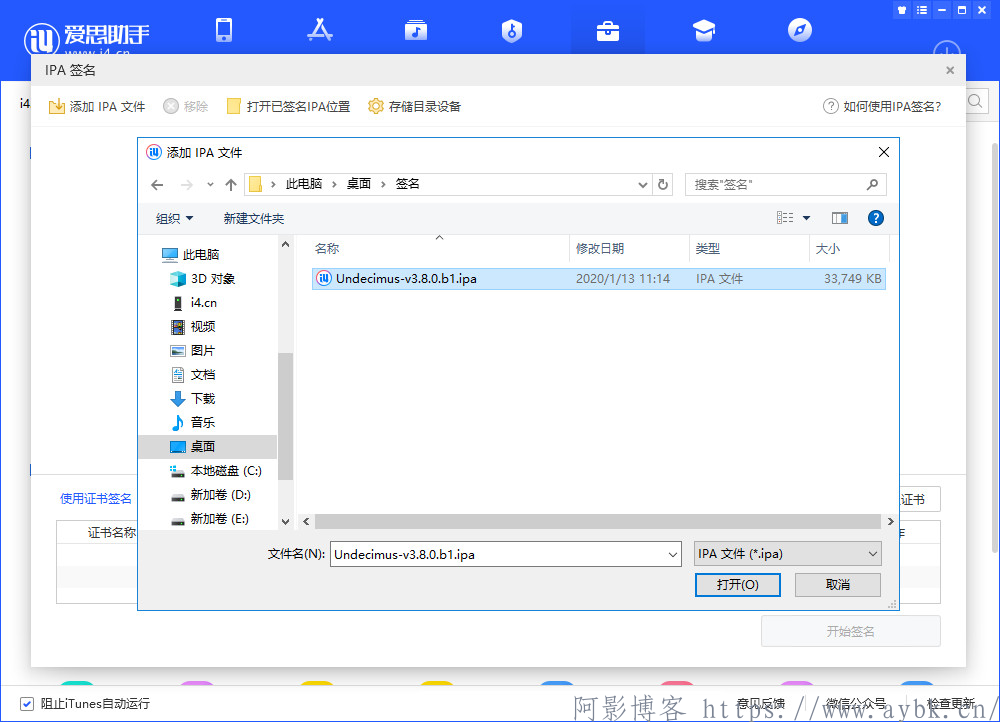This screenshot has height=722, width=1000.
Task: Close the 添加 IPA 文件 dialog
Action: click(x=883, y=152)
